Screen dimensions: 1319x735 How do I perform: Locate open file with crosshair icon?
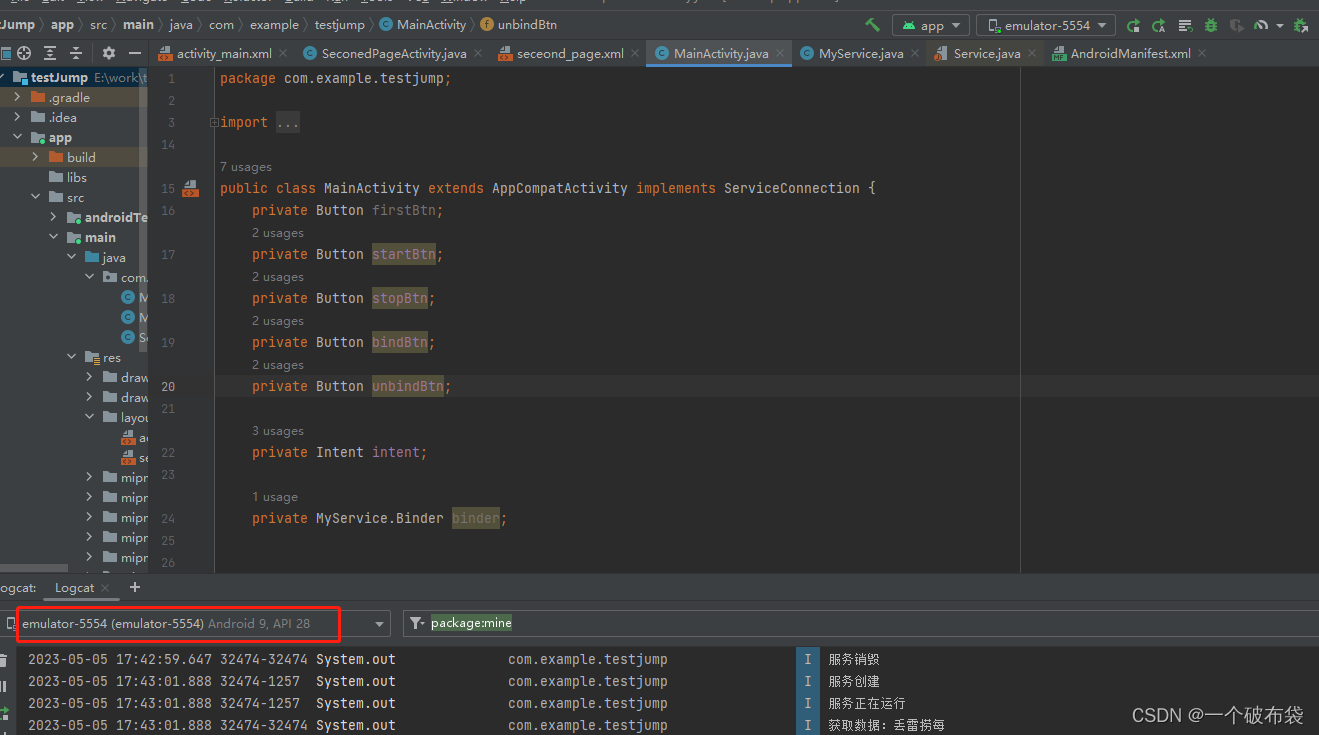(23, 53)
